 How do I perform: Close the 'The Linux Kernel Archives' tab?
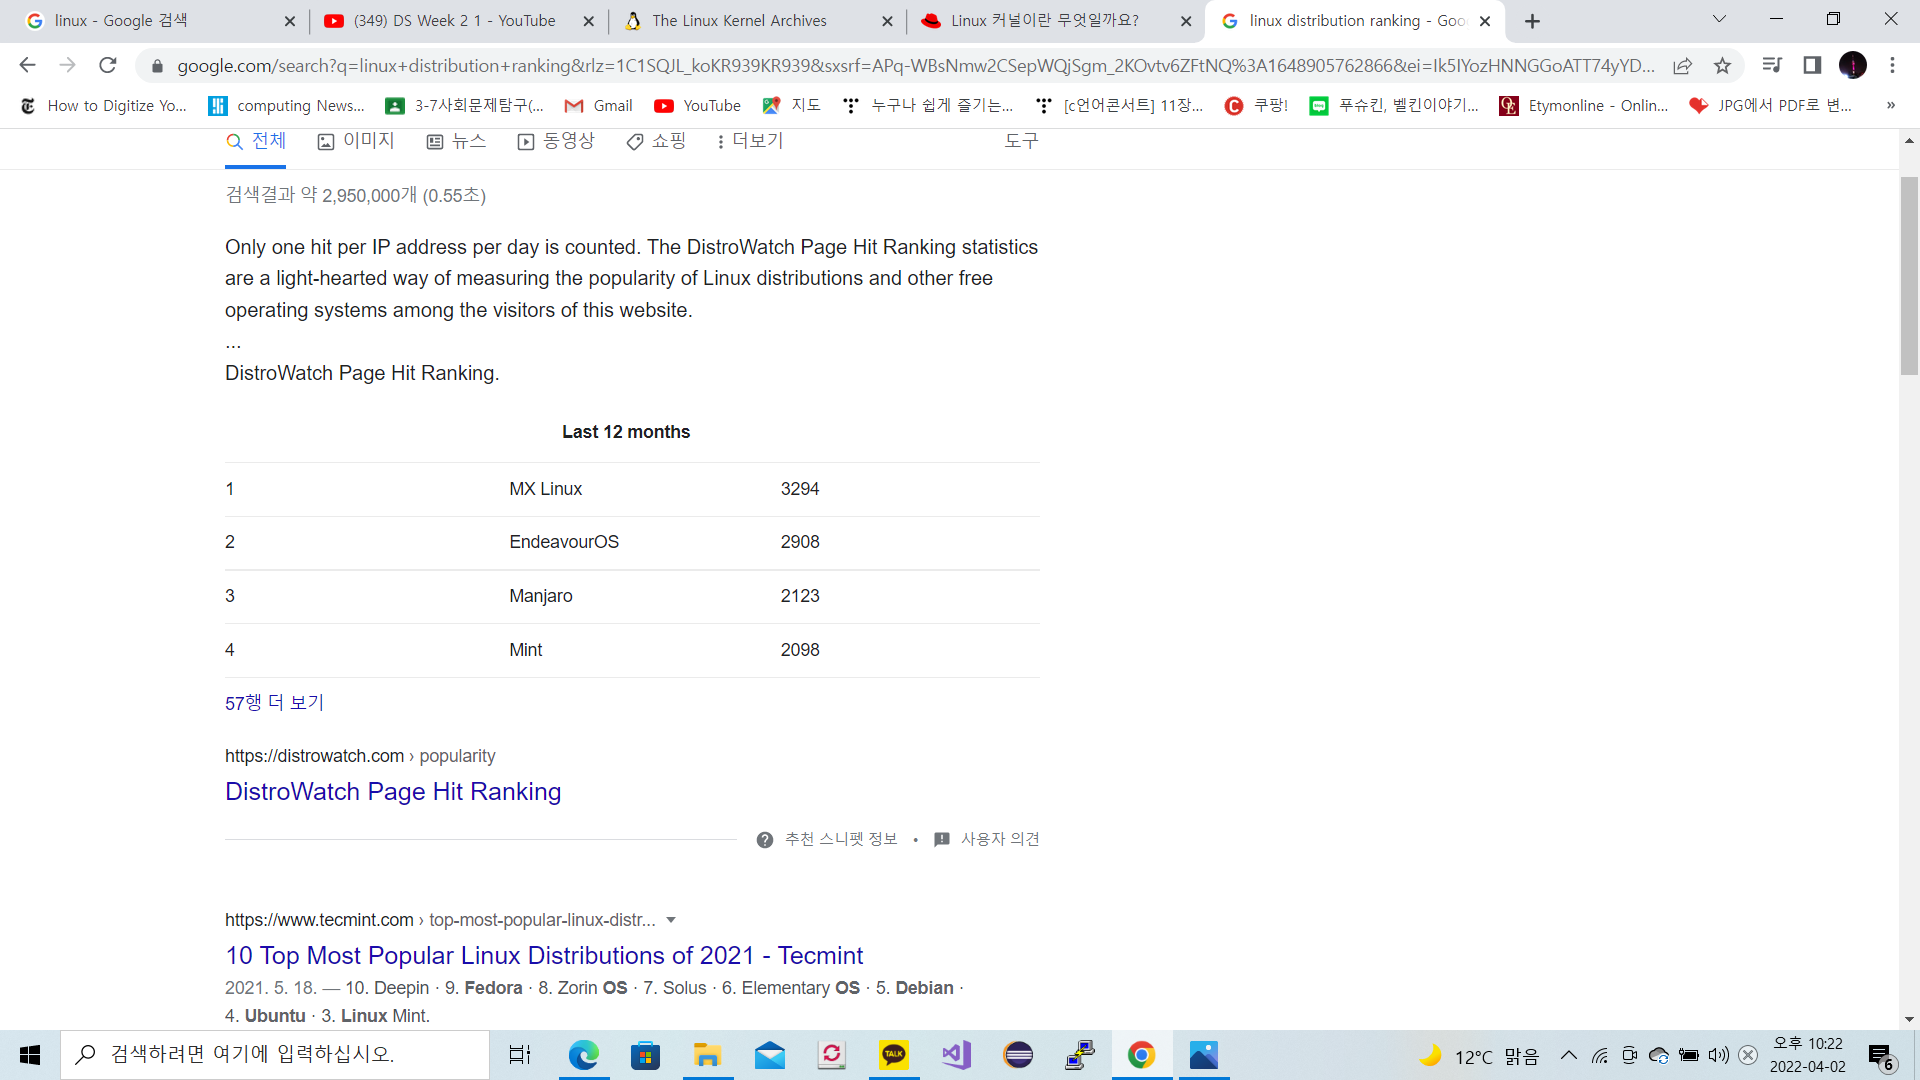(887, 21)
